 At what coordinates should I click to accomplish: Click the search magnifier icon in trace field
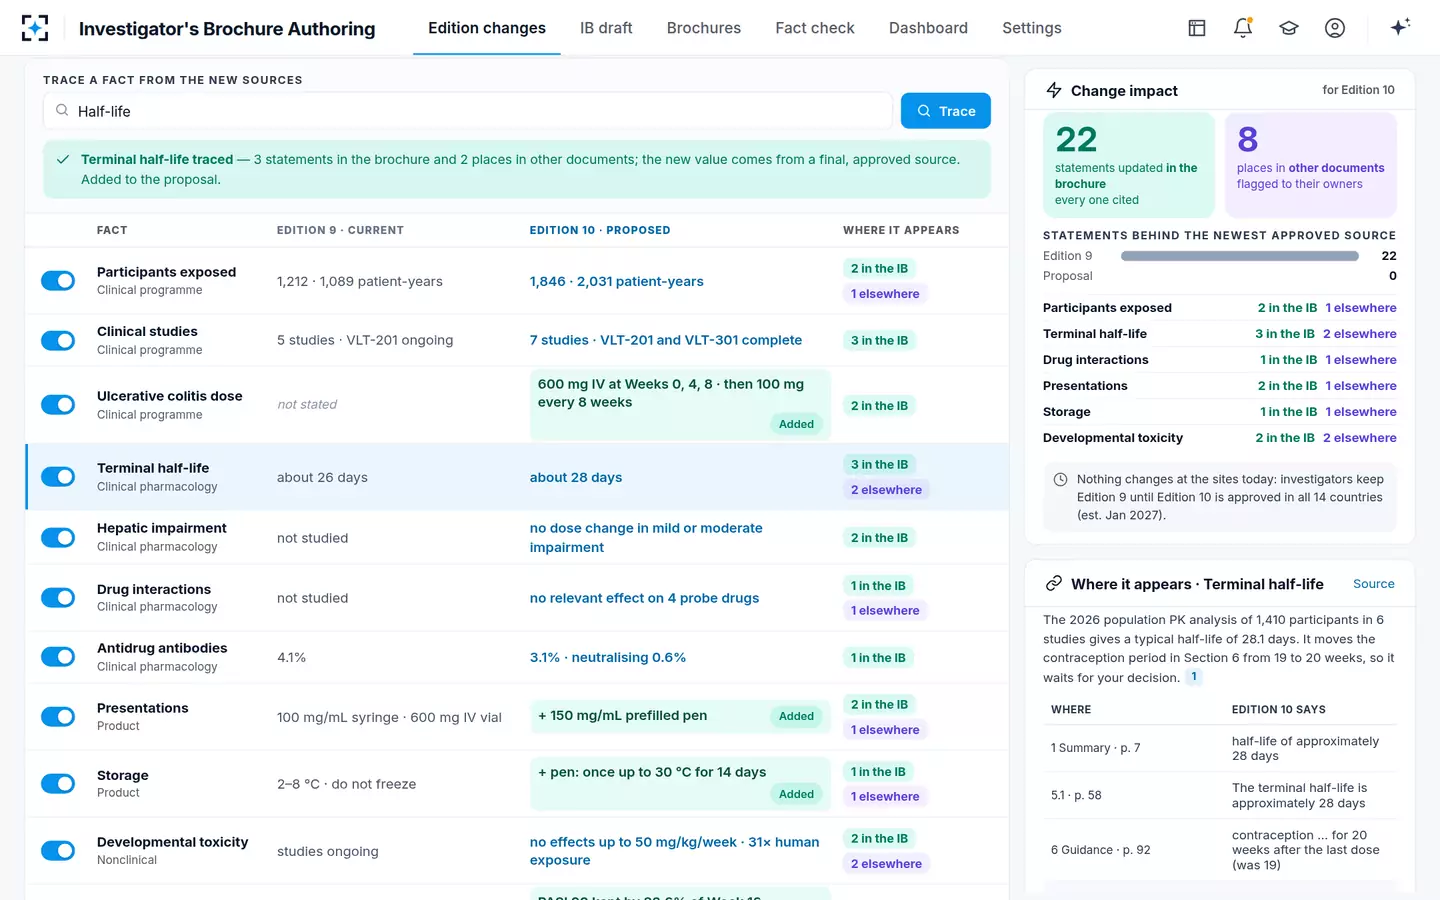(62, 111)
